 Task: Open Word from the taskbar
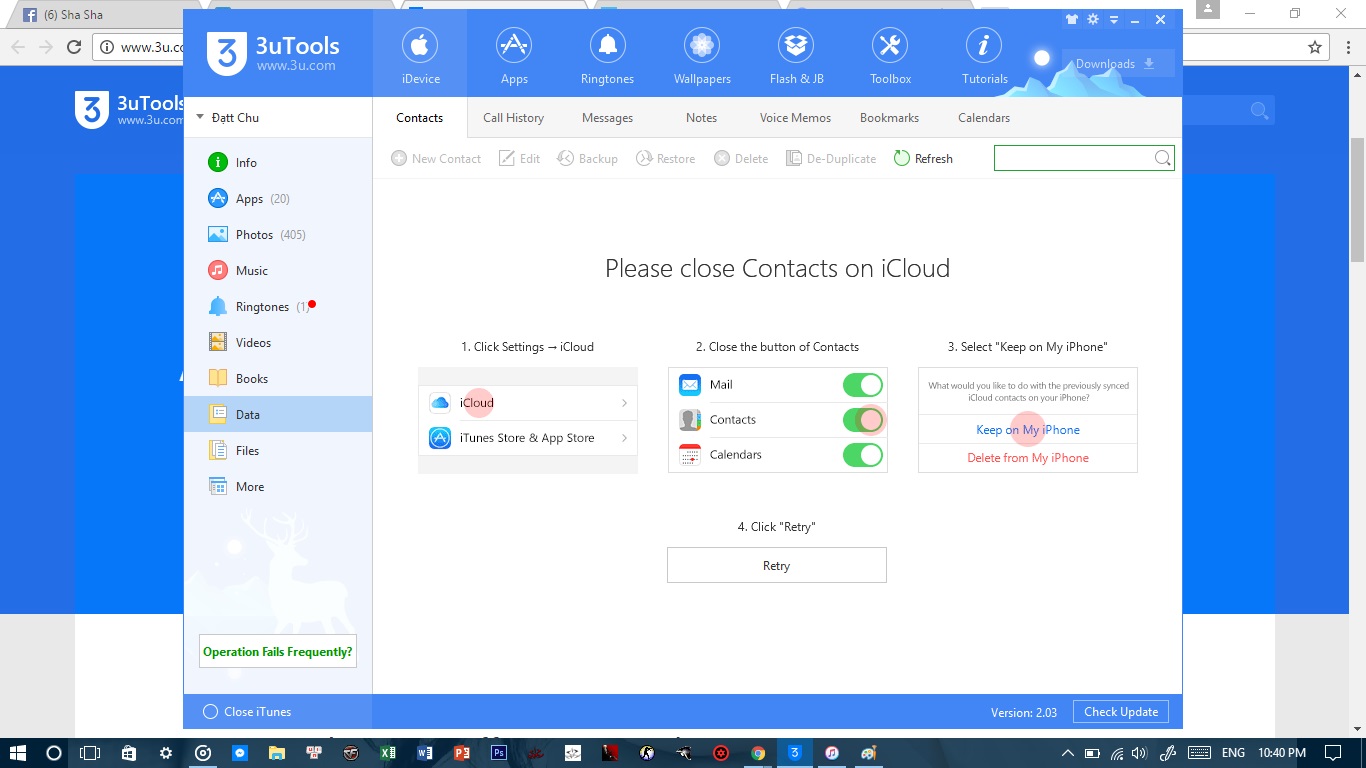click(425, 753)
